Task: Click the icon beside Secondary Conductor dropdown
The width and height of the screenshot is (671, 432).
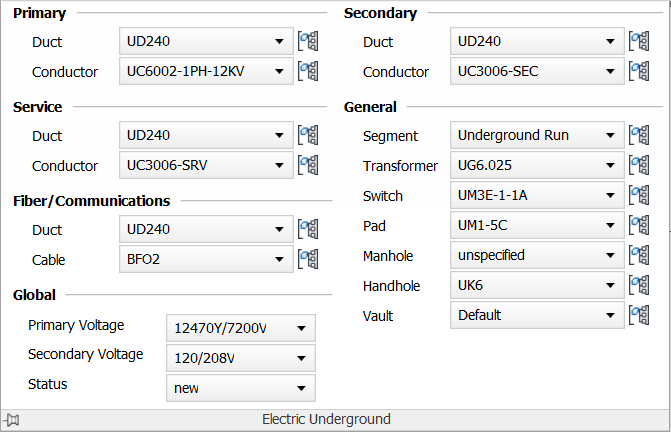Action: click(x=639, y=72)
